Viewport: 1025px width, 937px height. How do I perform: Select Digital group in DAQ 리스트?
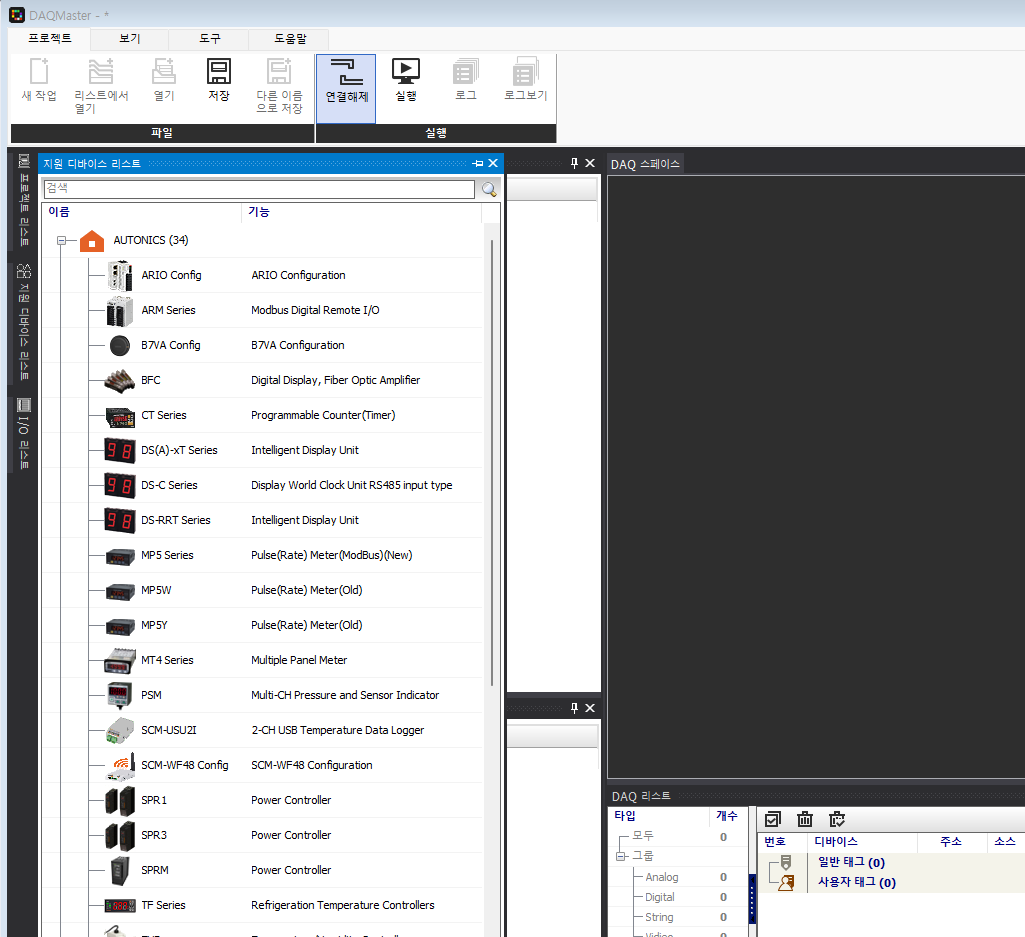[x=660, y=898]
